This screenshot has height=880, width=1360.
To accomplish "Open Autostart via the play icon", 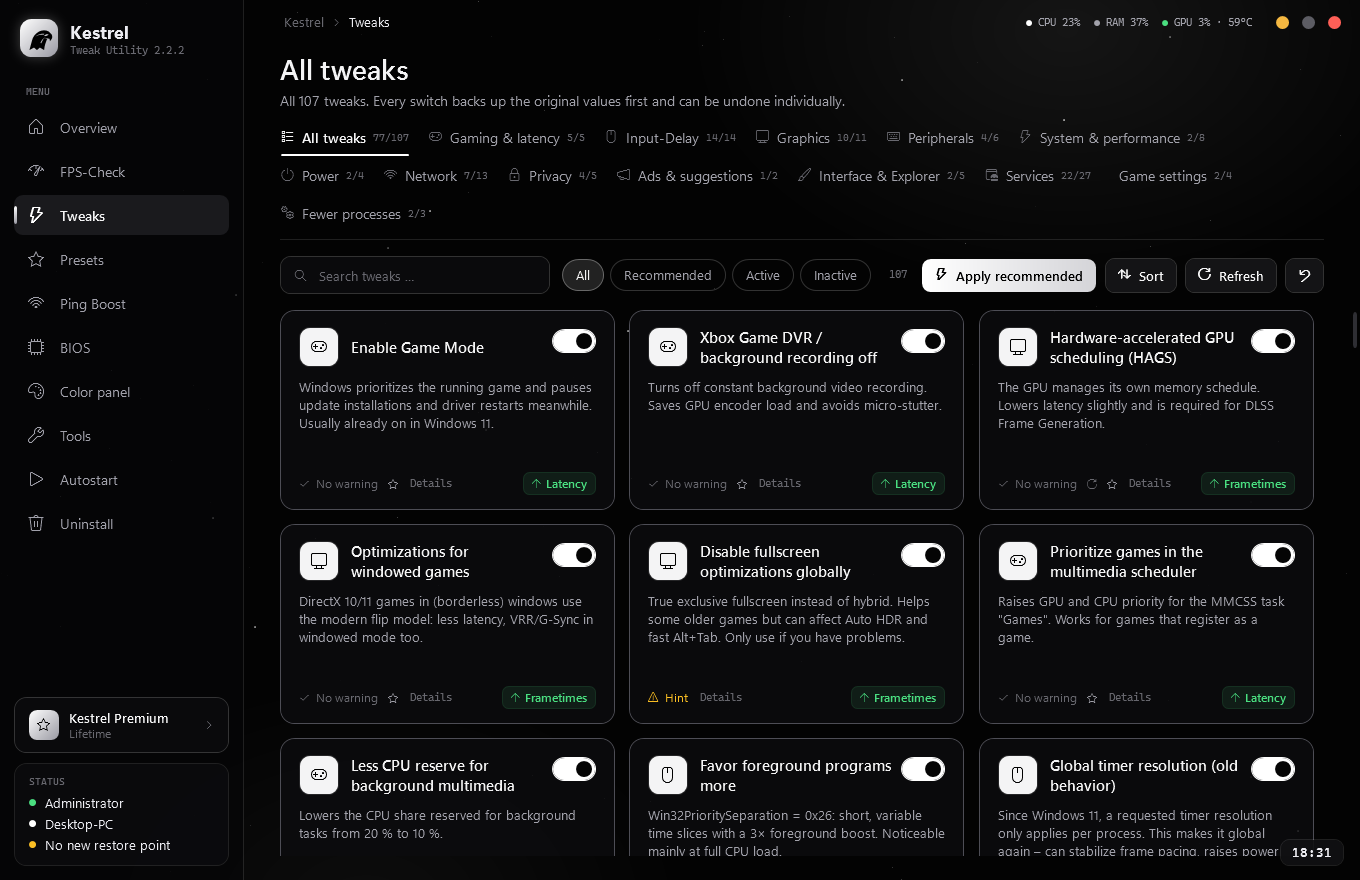I will pos(36,480).
